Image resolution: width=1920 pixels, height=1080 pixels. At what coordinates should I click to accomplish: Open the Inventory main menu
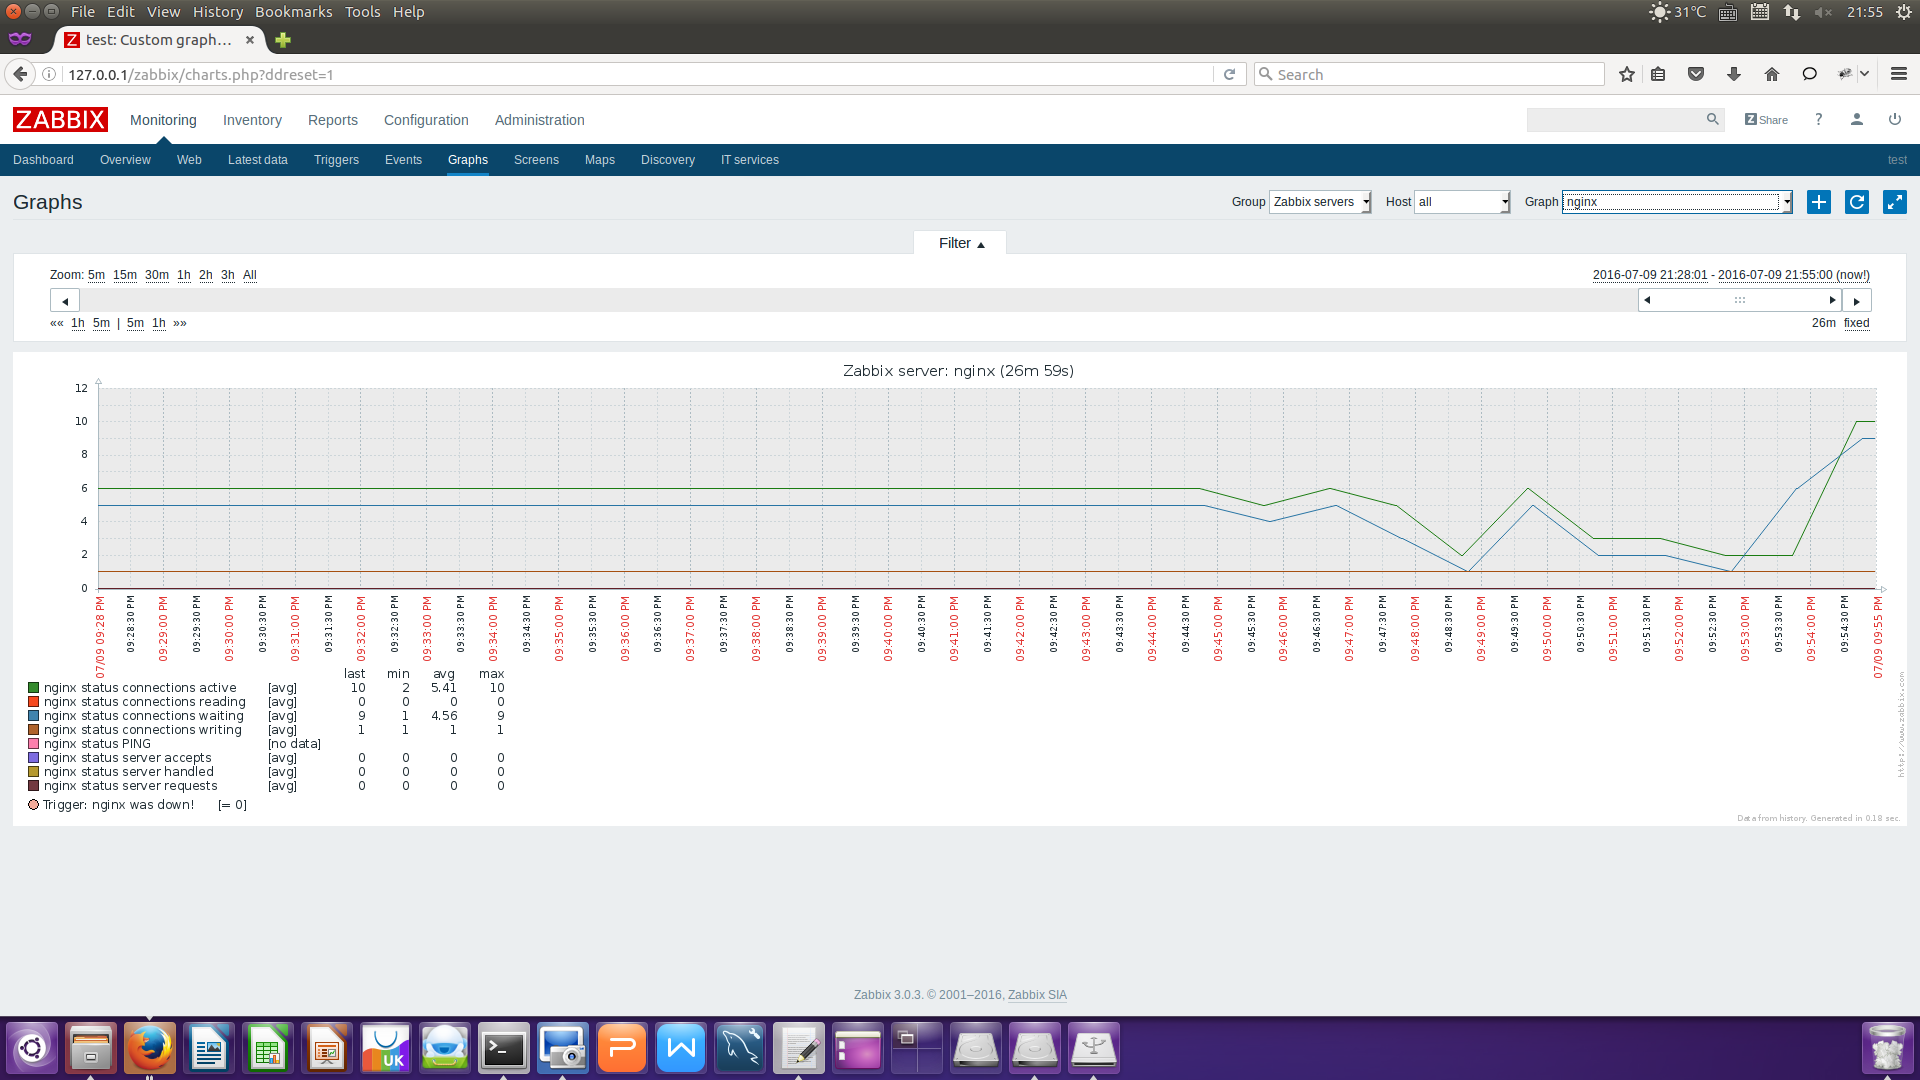[x=252, y=120]
